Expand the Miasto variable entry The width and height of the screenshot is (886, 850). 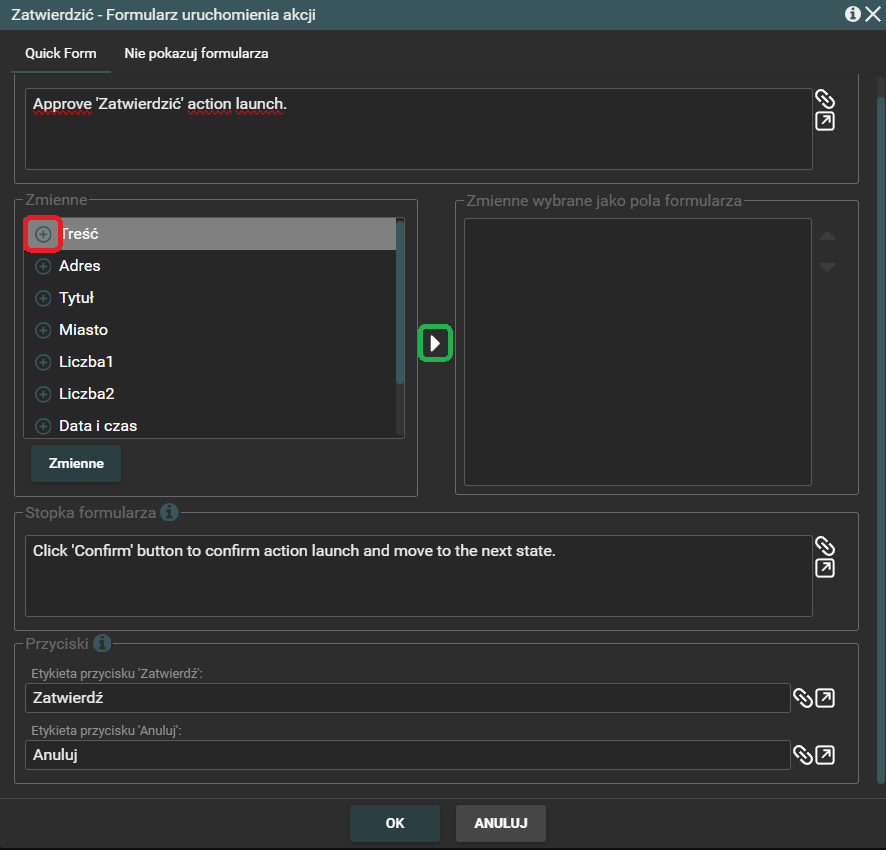pyautogui.click(x=43, y=330)
